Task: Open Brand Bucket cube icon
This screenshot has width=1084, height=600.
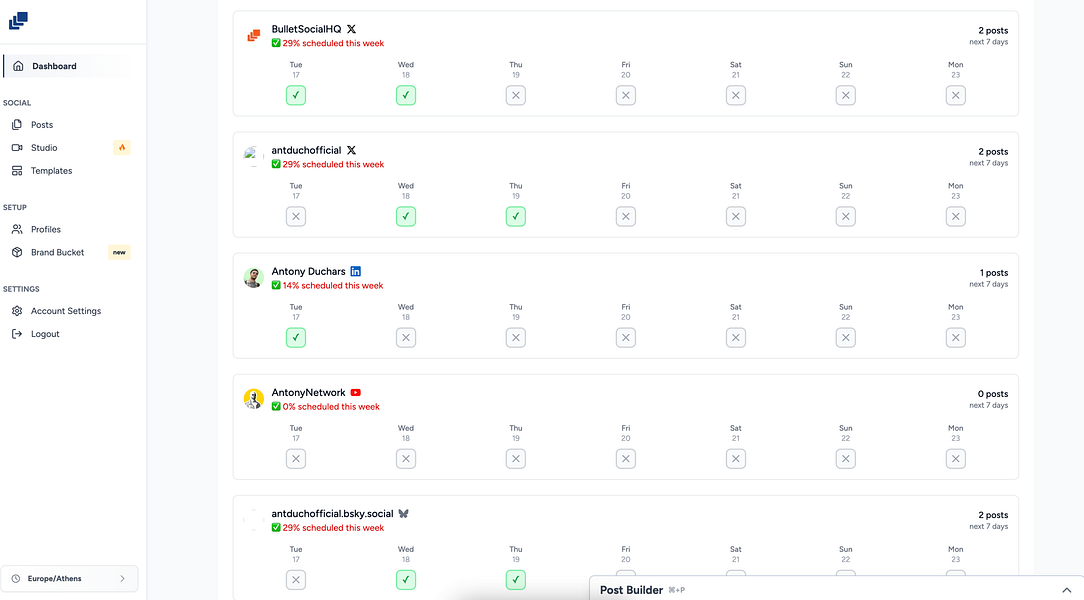Action: (x=17, y=252)
